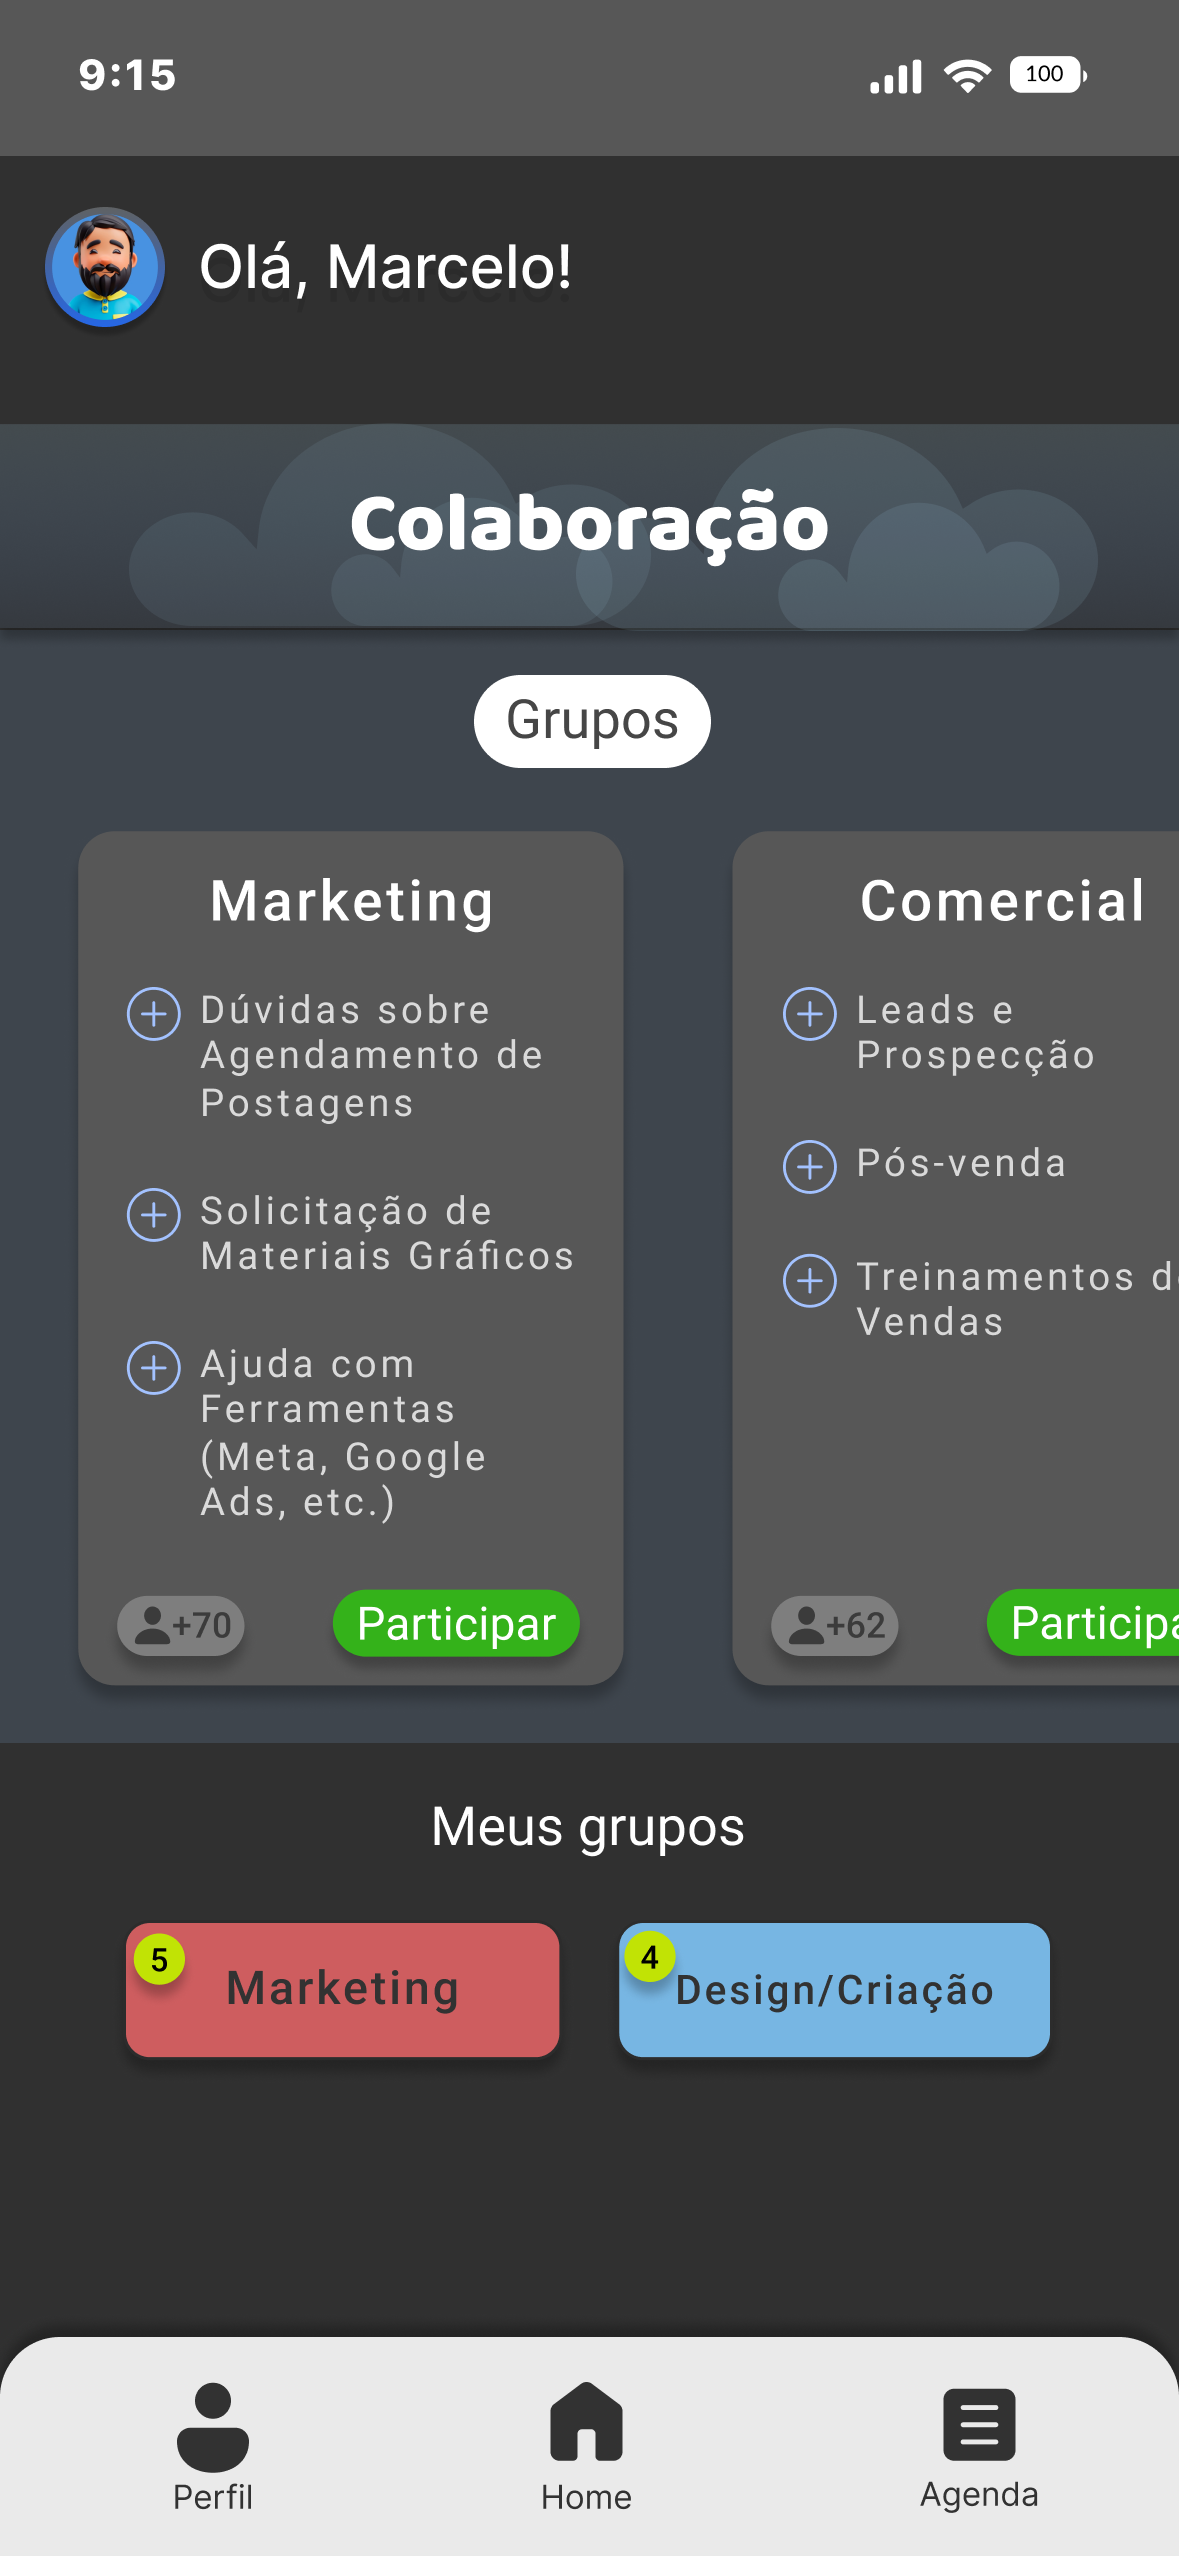Open the Perfil tab

tap(213, 2446)
